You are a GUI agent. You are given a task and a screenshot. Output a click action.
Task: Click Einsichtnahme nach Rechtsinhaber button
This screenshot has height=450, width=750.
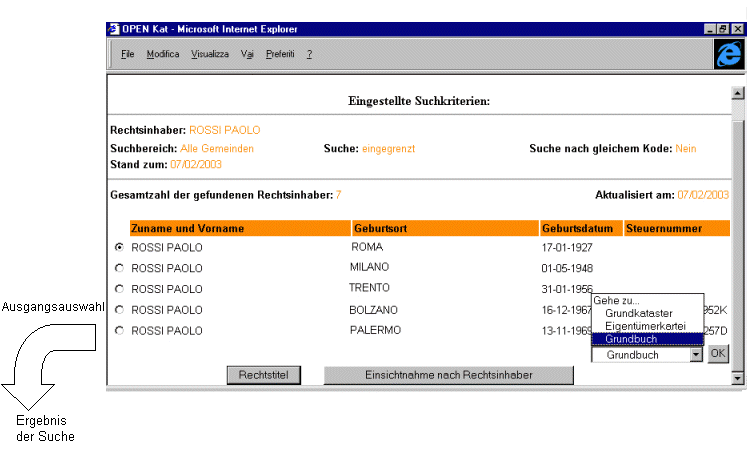(x=448, y=375)
